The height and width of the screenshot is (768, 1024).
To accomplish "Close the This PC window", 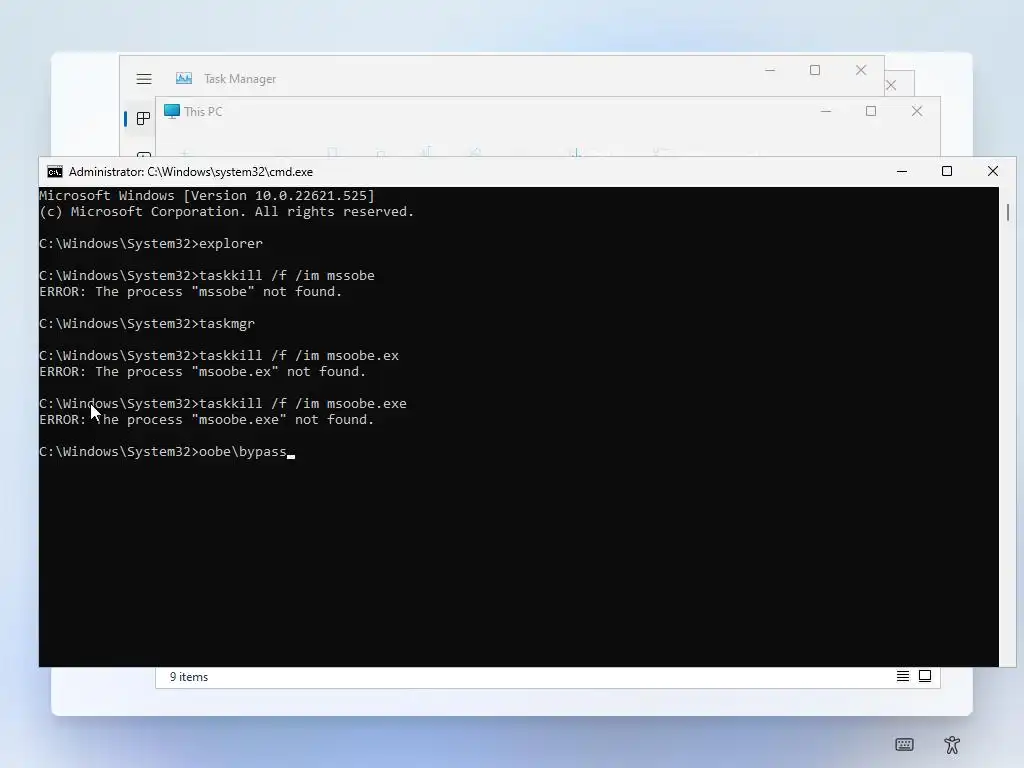I will coord(917,112).
